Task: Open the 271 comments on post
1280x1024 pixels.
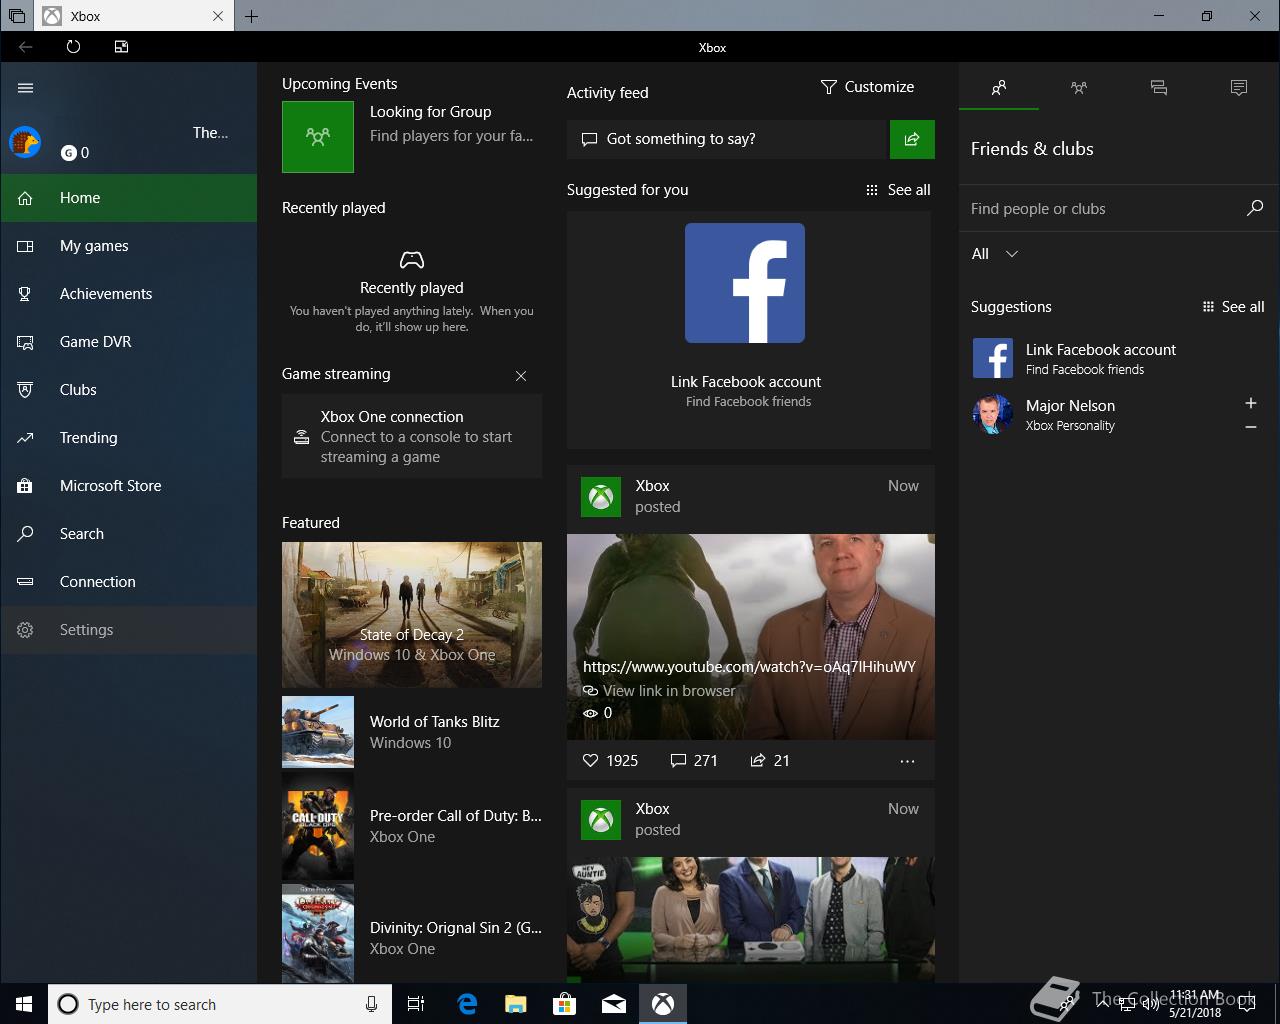Action: pos(694,761)
